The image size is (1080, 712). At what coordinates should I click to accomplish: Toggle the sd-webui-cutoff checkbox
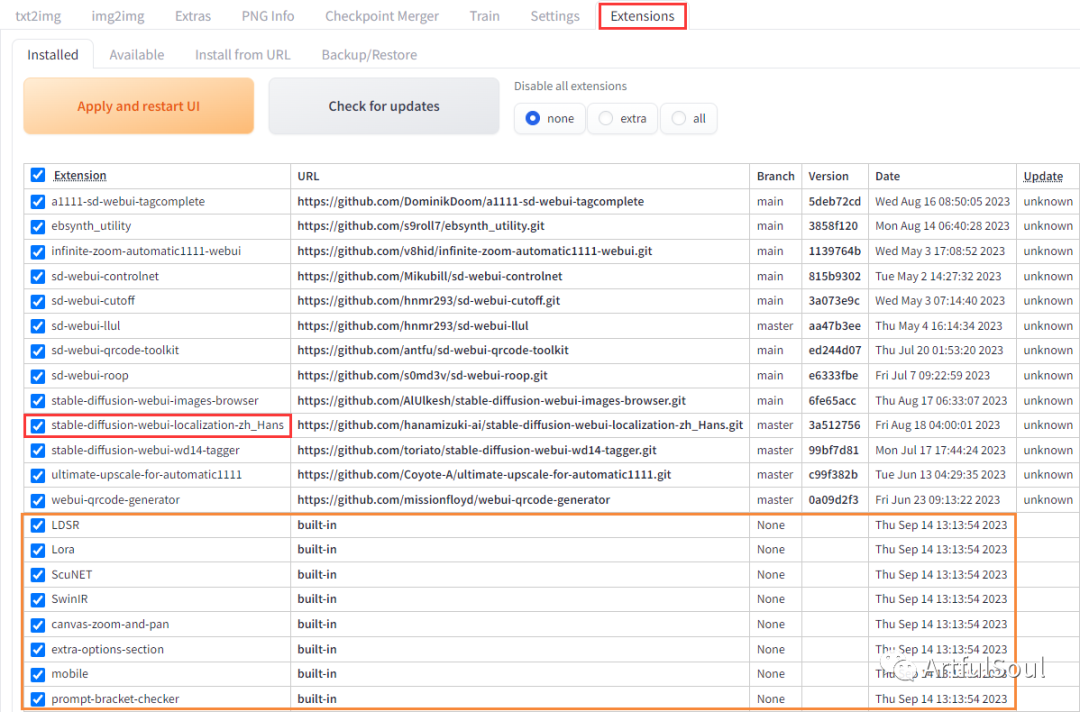tap(38, 301)
